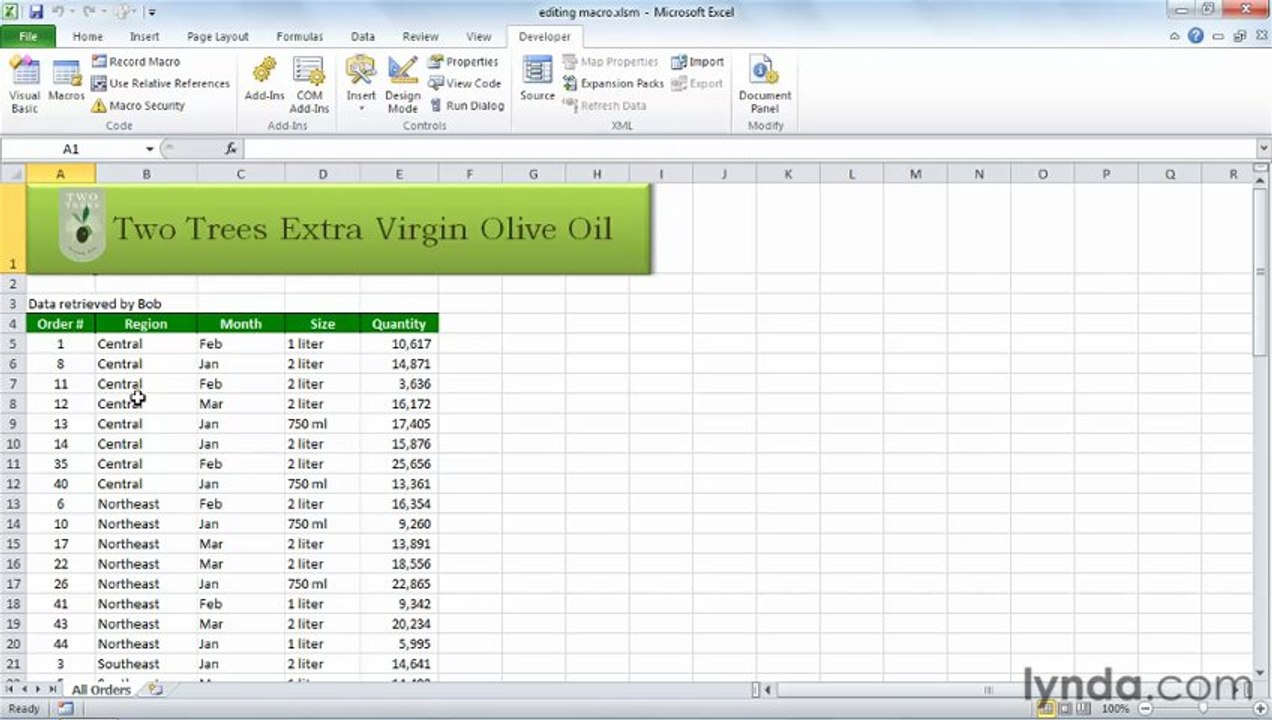Click View Code

465,84
